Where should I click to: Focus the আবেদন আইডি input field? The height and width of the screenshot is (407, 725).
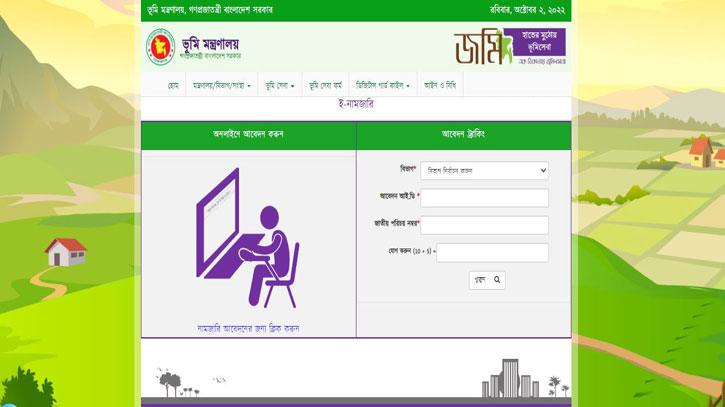point(485,198)
